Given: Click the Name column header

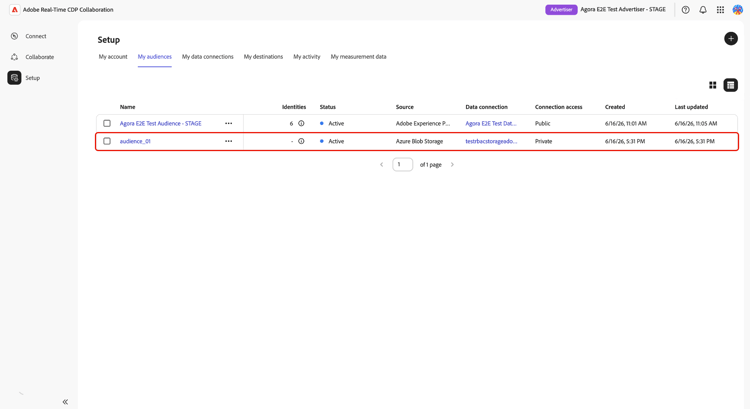Looking at the screenshot, I should point(127,107).
